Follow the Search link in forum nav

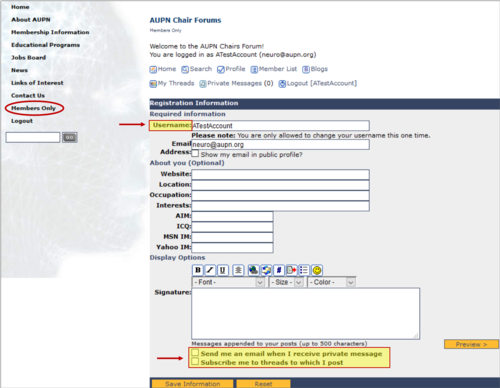coord(201,69)
